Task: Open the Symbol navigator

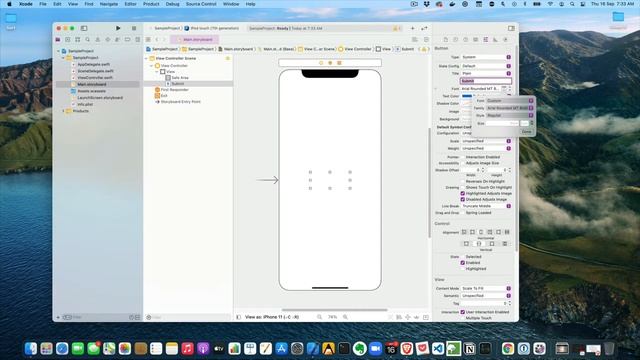Action: (x=78, y=40)
